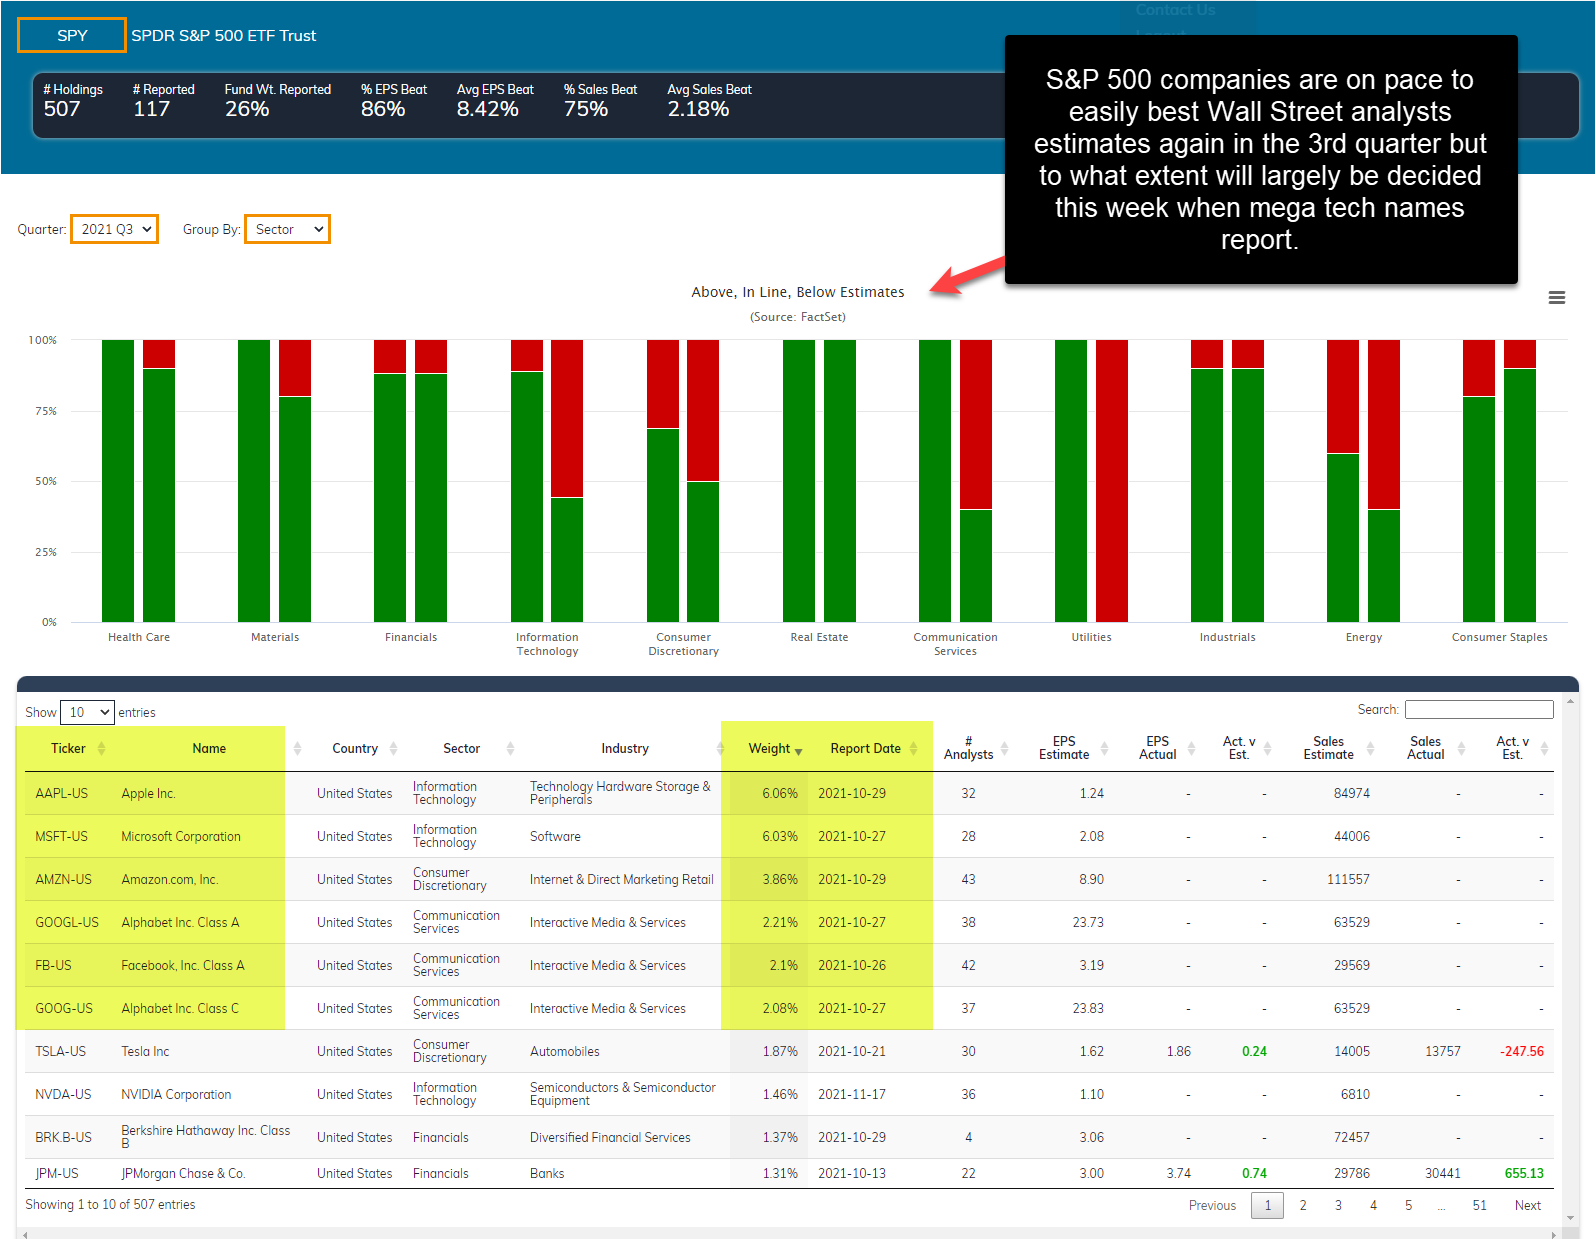Image resolution: width=1596 pixels, height=1239 pixels.
Task: Sort by Sector column arrows
Action: pos(510,749)
